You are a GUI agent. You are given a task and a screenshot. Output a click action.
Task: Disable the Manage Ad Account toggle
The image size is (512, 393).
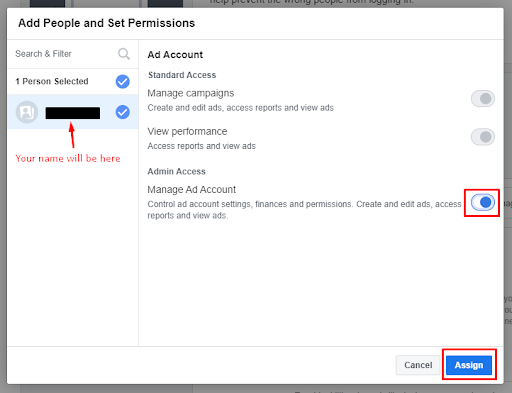(x=483, y=202)
